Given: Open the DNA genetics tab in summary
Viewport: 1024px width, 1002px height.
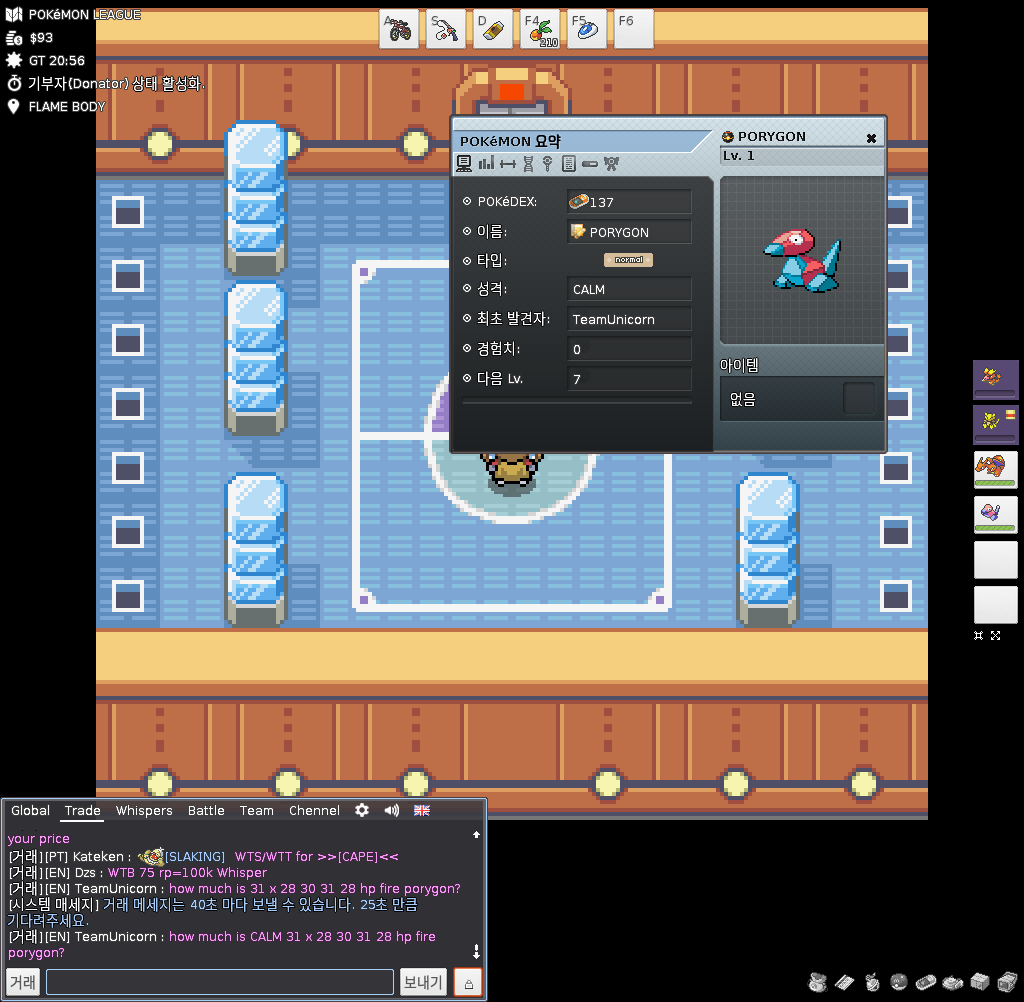Looking at the screenshot, I should [x=528, y=163].
